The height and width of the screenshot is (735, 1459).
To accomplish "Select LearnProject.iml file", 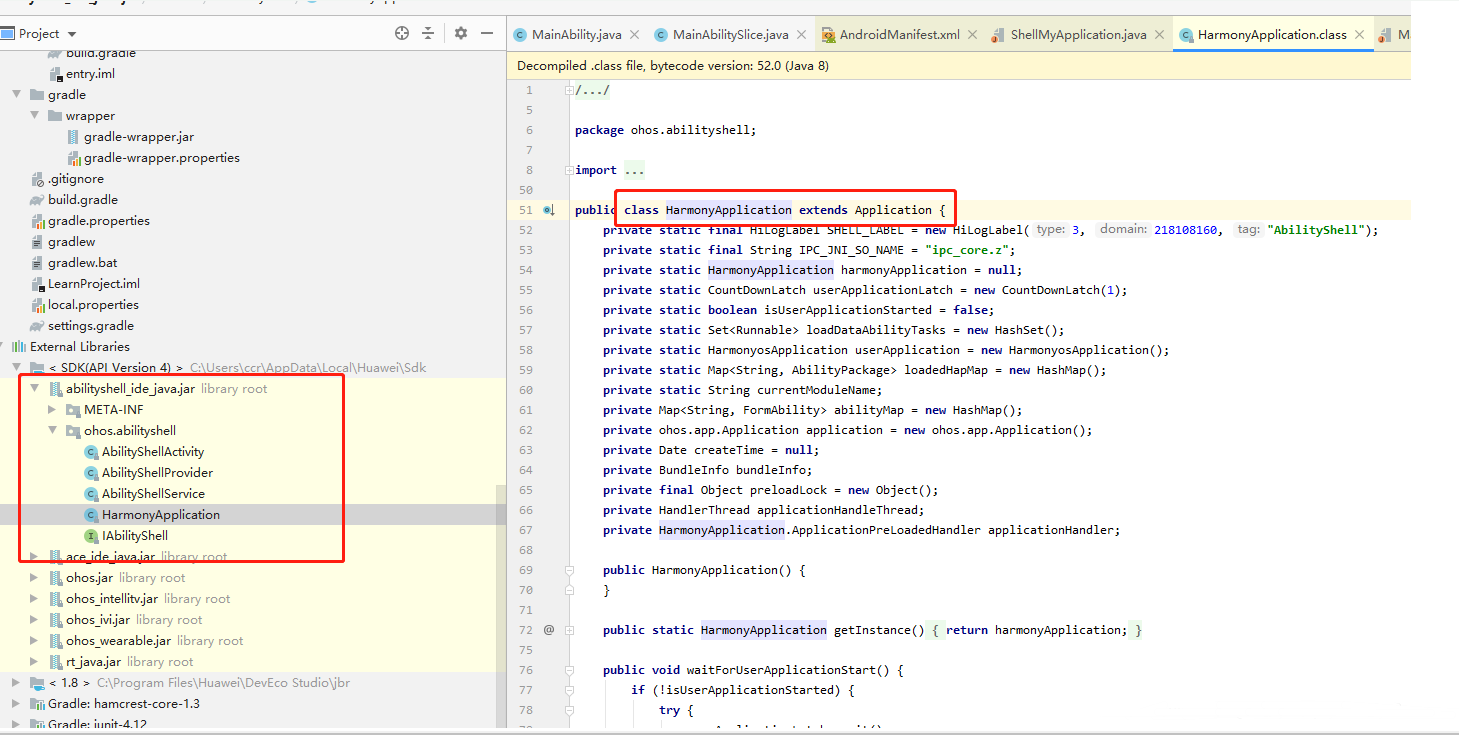I will click(94, 284).
